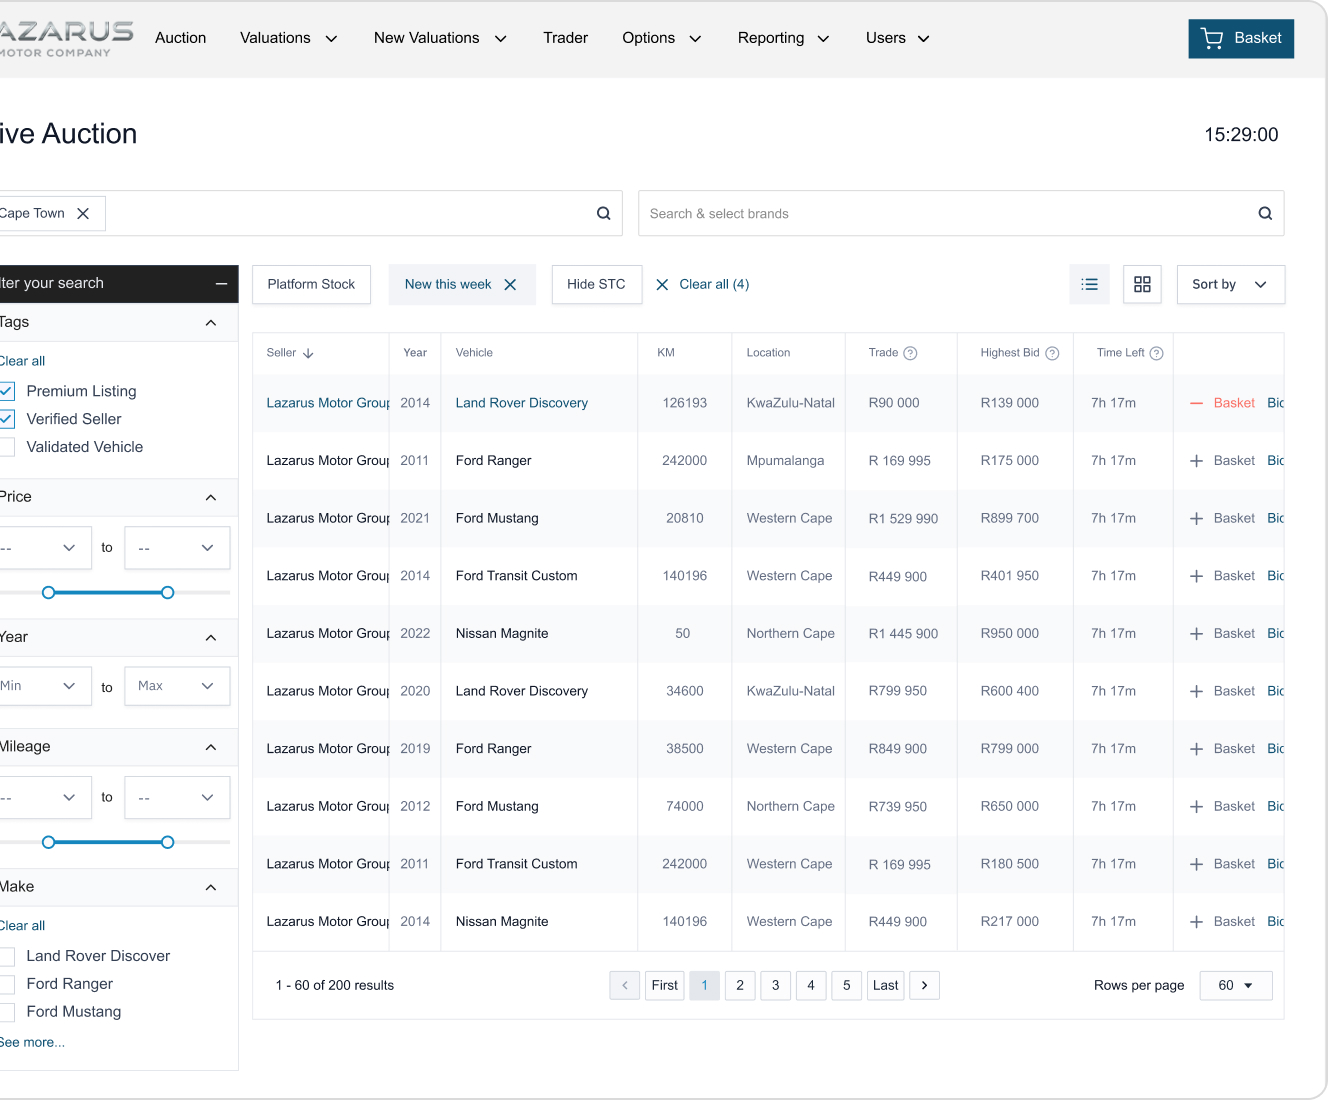The height and width of the screenshot is (1100, 1328).
Task: Click the Price slider right handle
Action: (x=167, y=593)
